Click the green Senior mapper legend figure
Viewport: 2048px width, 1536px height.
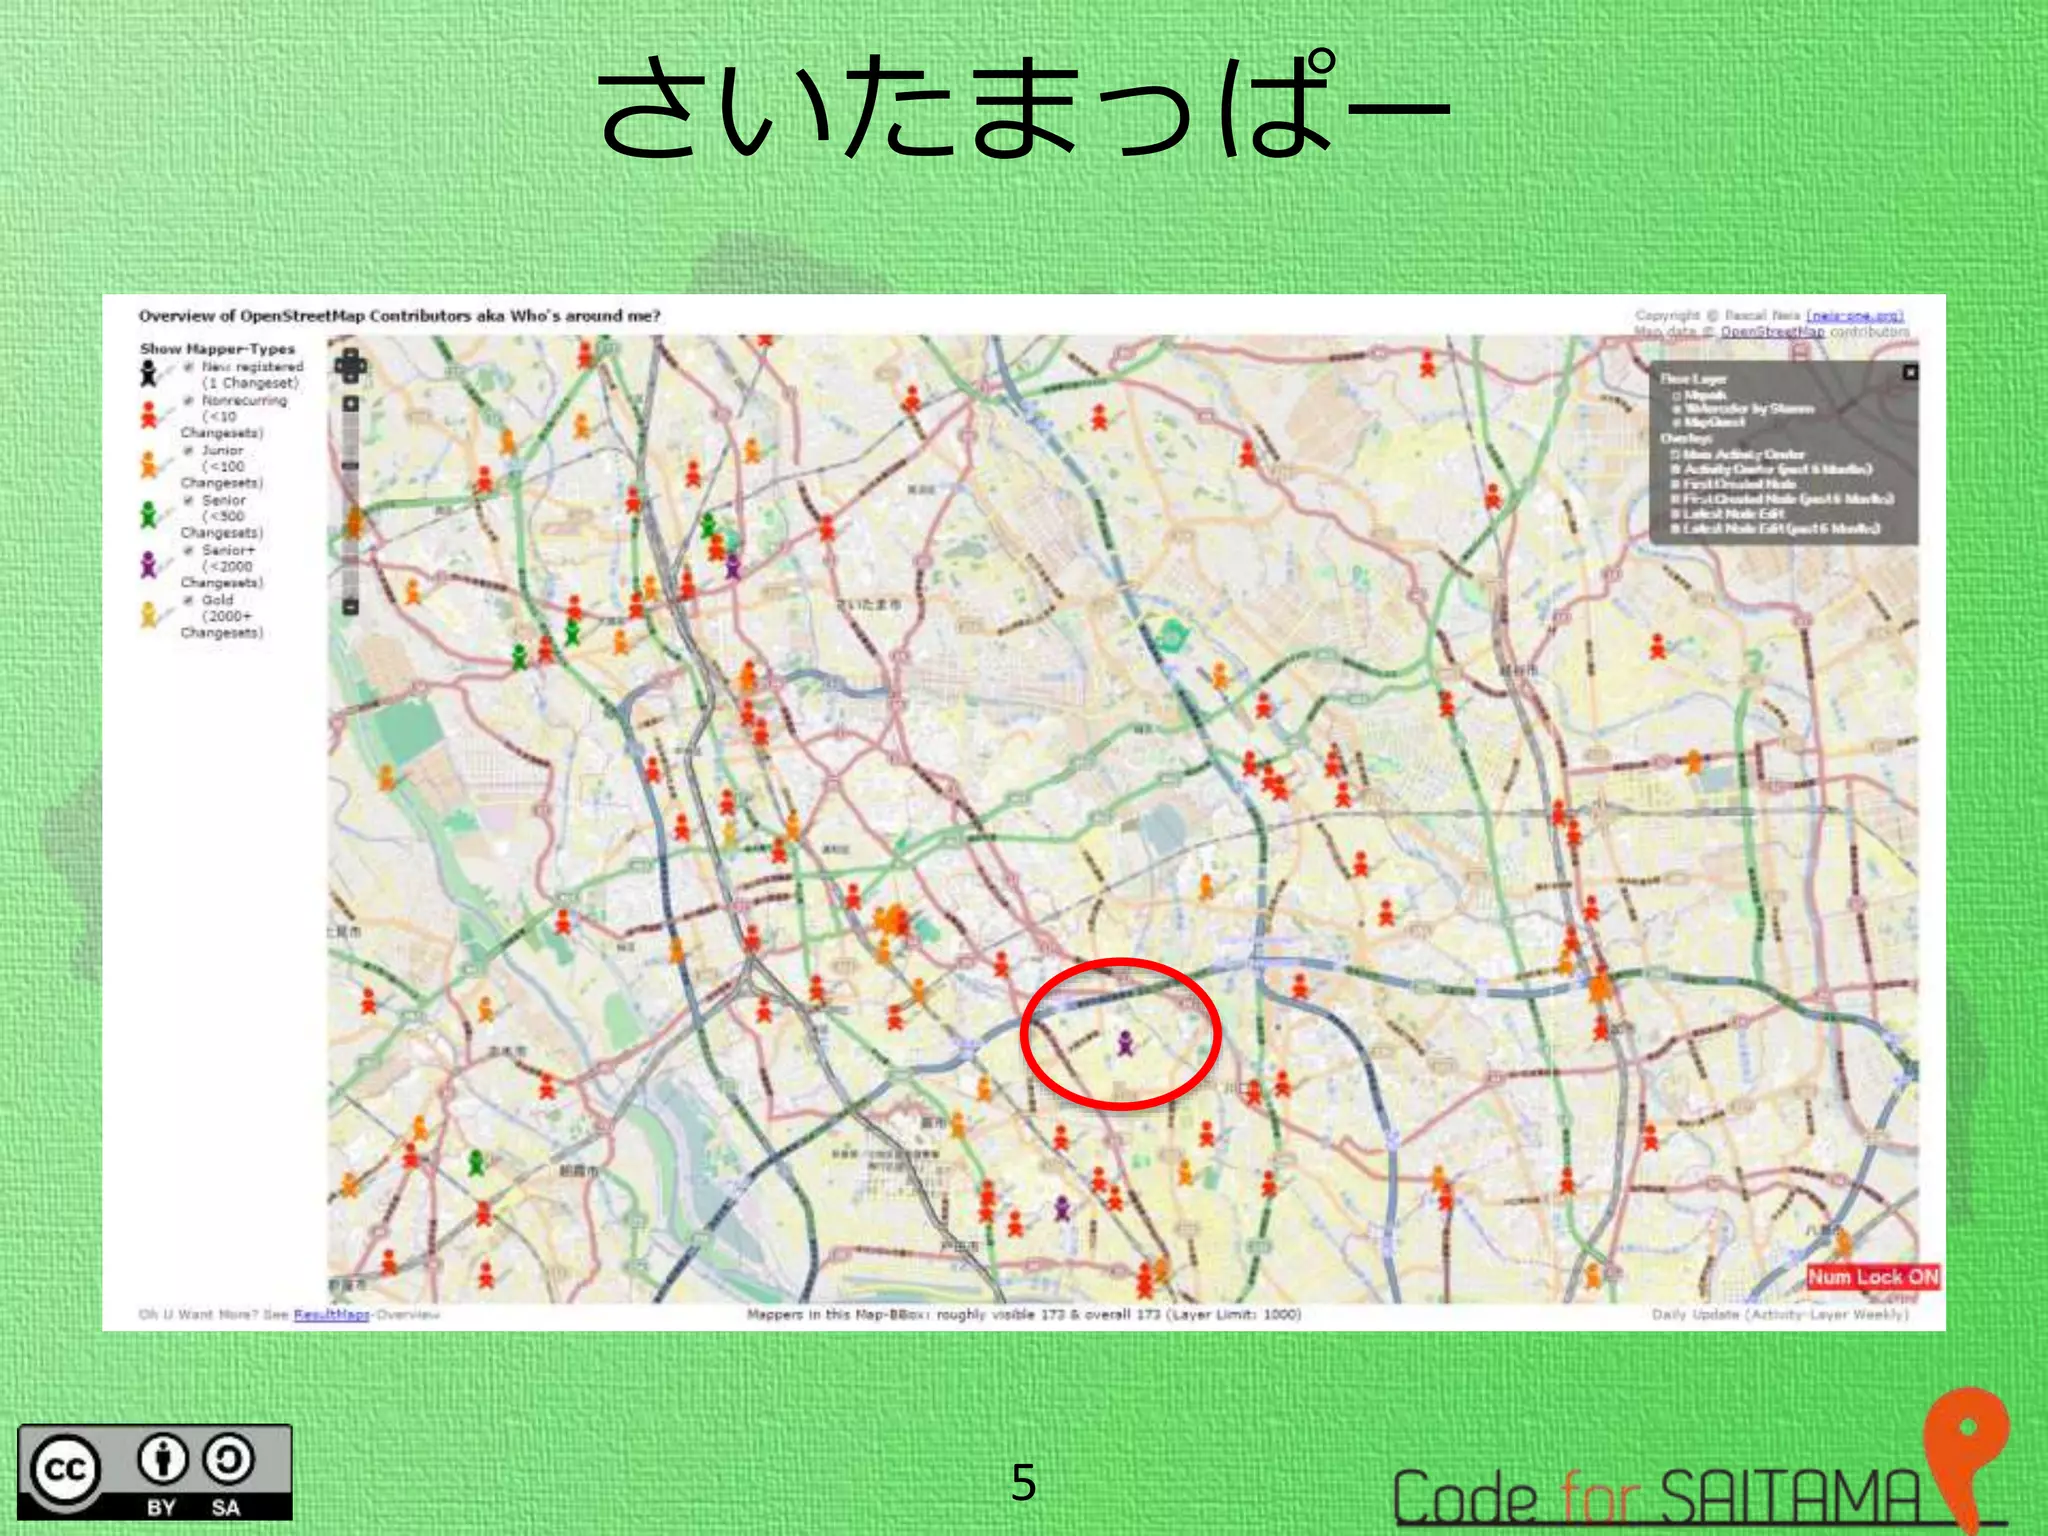[149, 514]
